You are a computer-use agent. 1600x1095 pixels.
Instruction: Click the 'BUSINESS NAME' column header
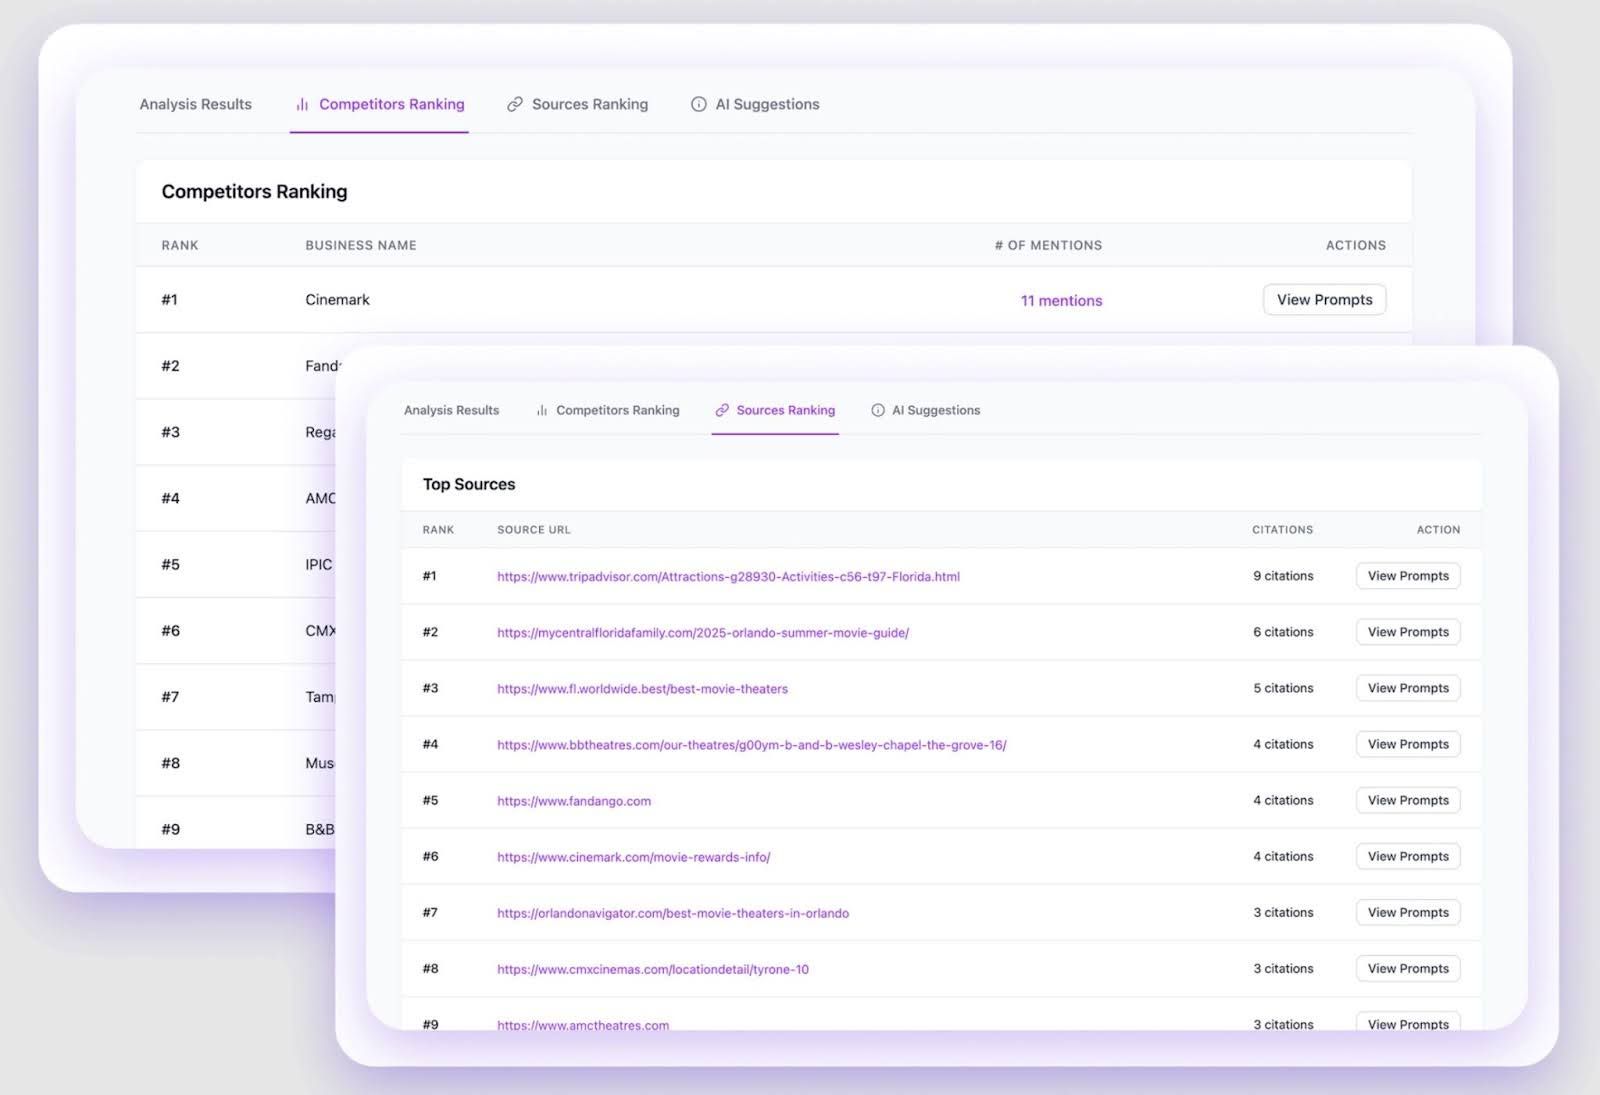point(361,245)
